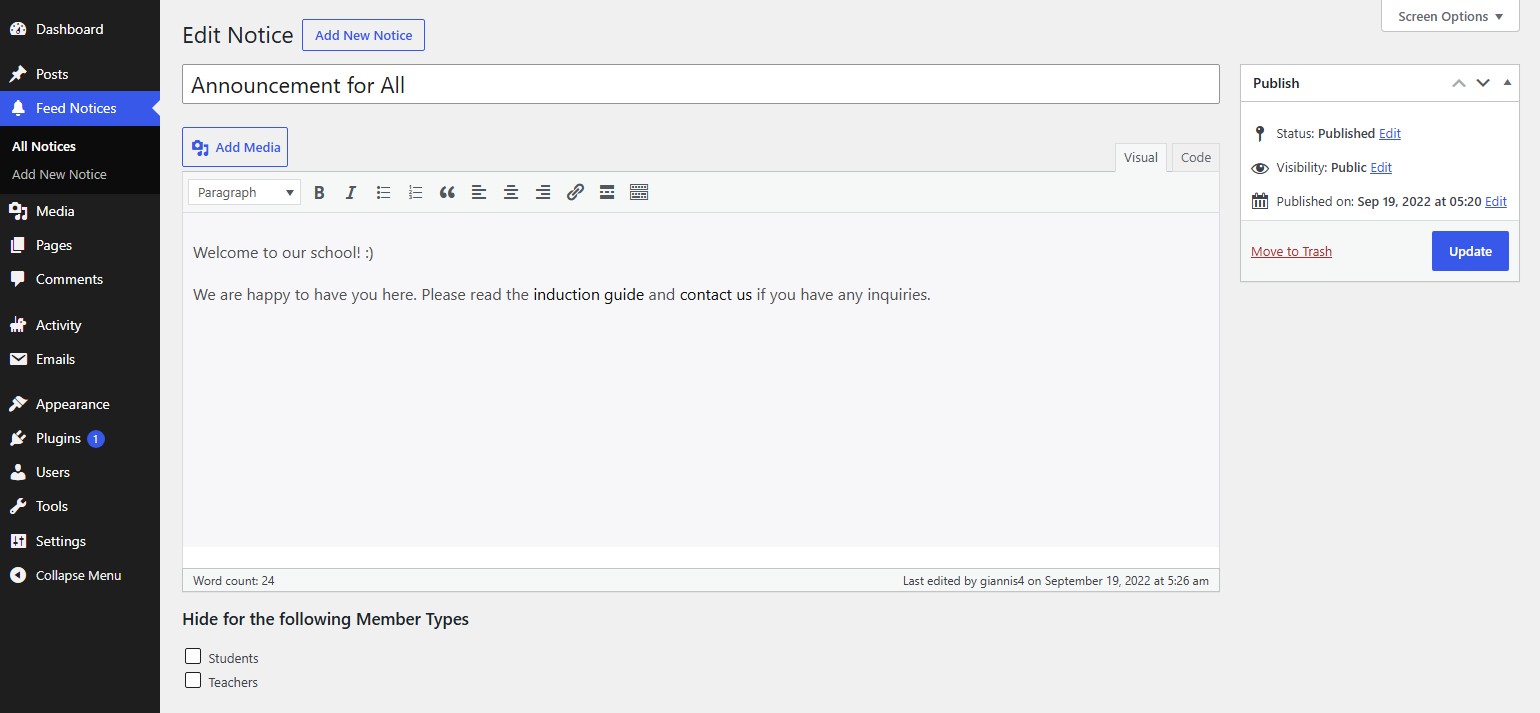Insert or edit link icon
Screen dimensions: 1540x713
(575, 192)
